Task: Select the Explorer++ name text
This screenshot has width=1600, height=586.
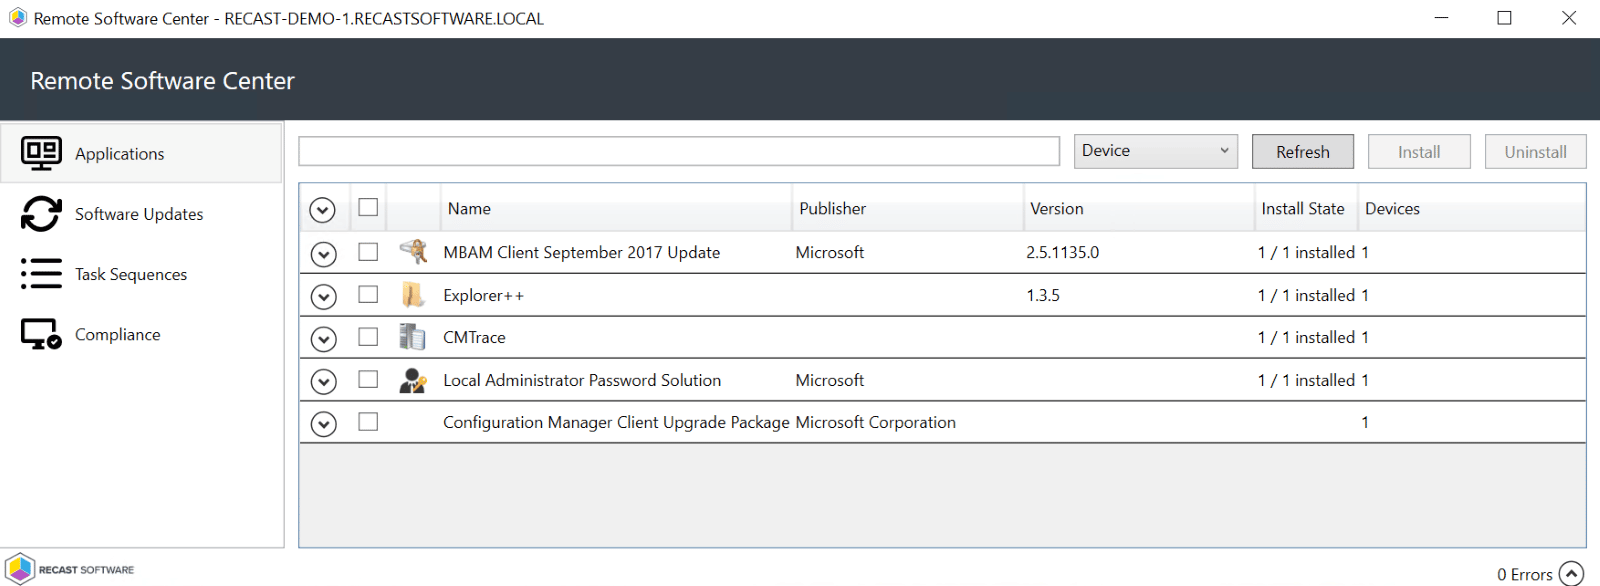Action: tap(484, 295)
